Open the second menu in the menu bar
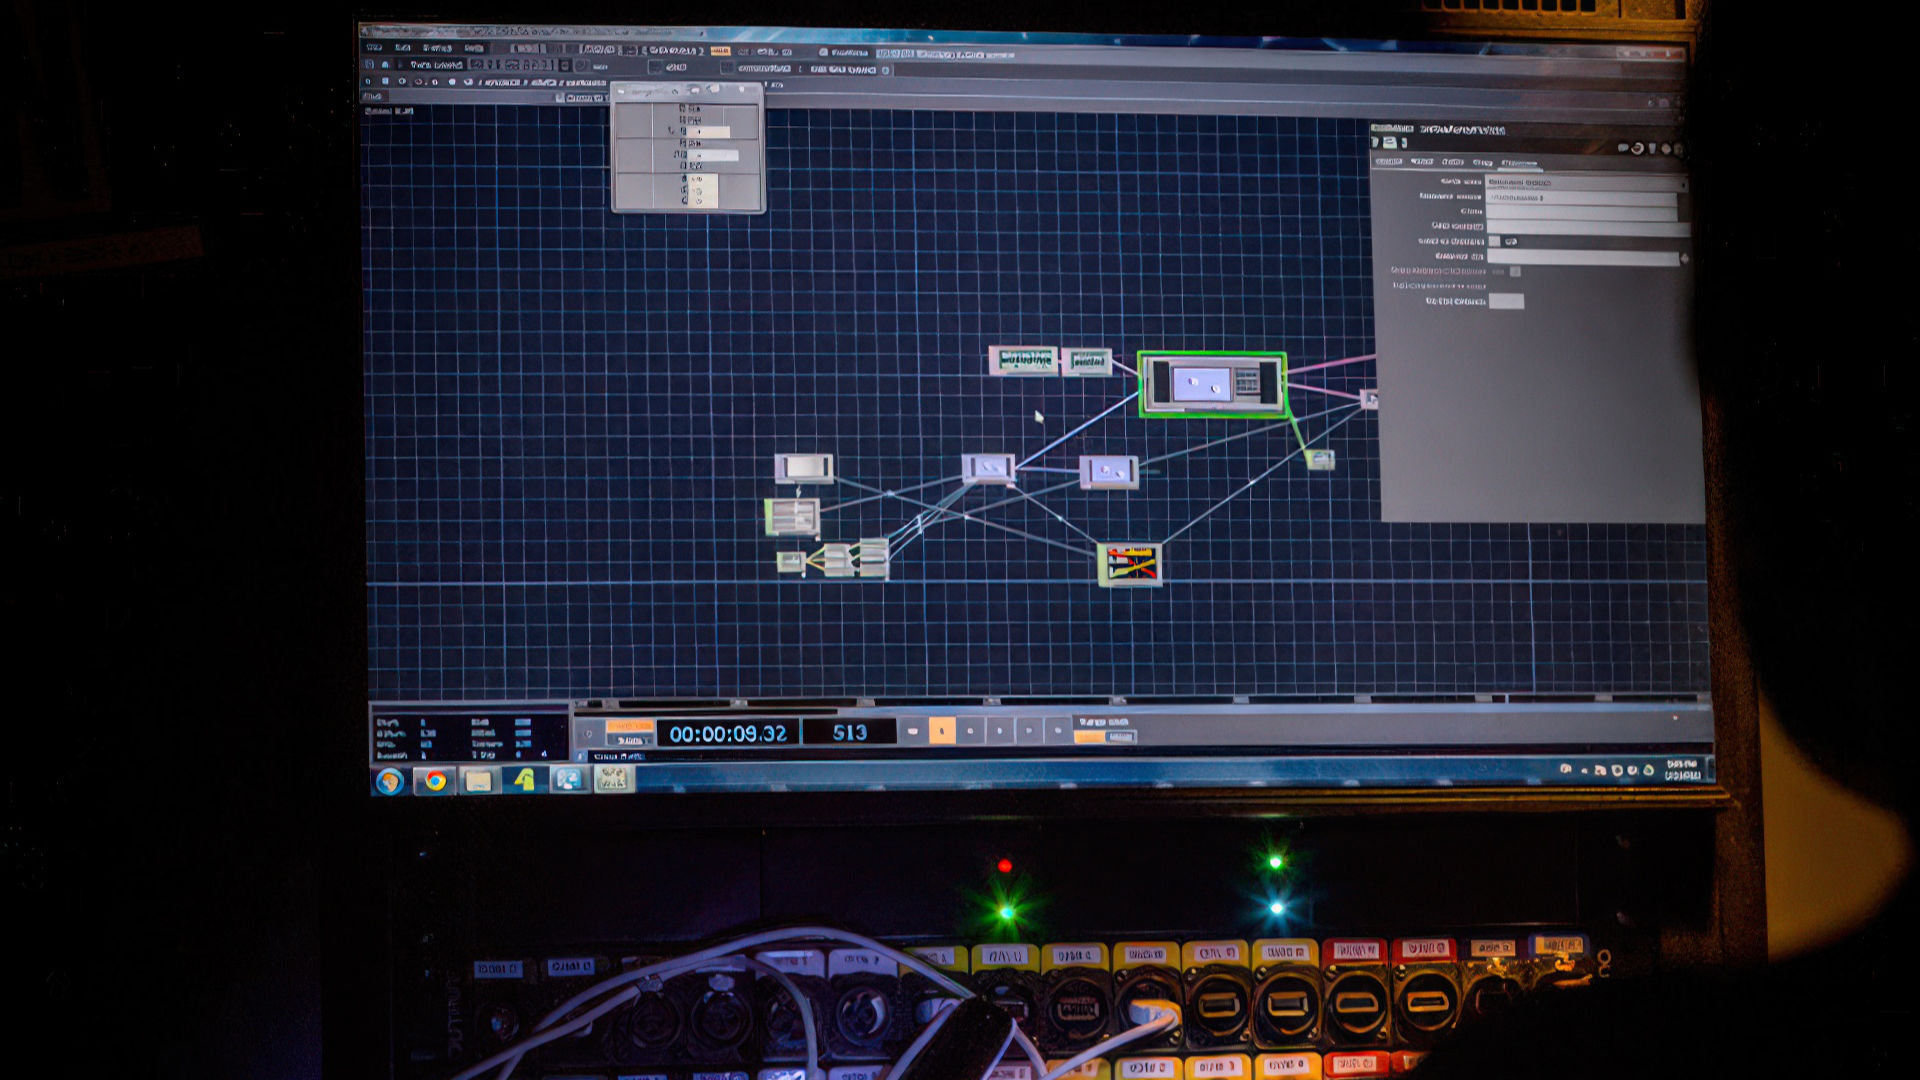Screen dimensions: 1920x1080 pyautogui.click(x=403, y=47)
